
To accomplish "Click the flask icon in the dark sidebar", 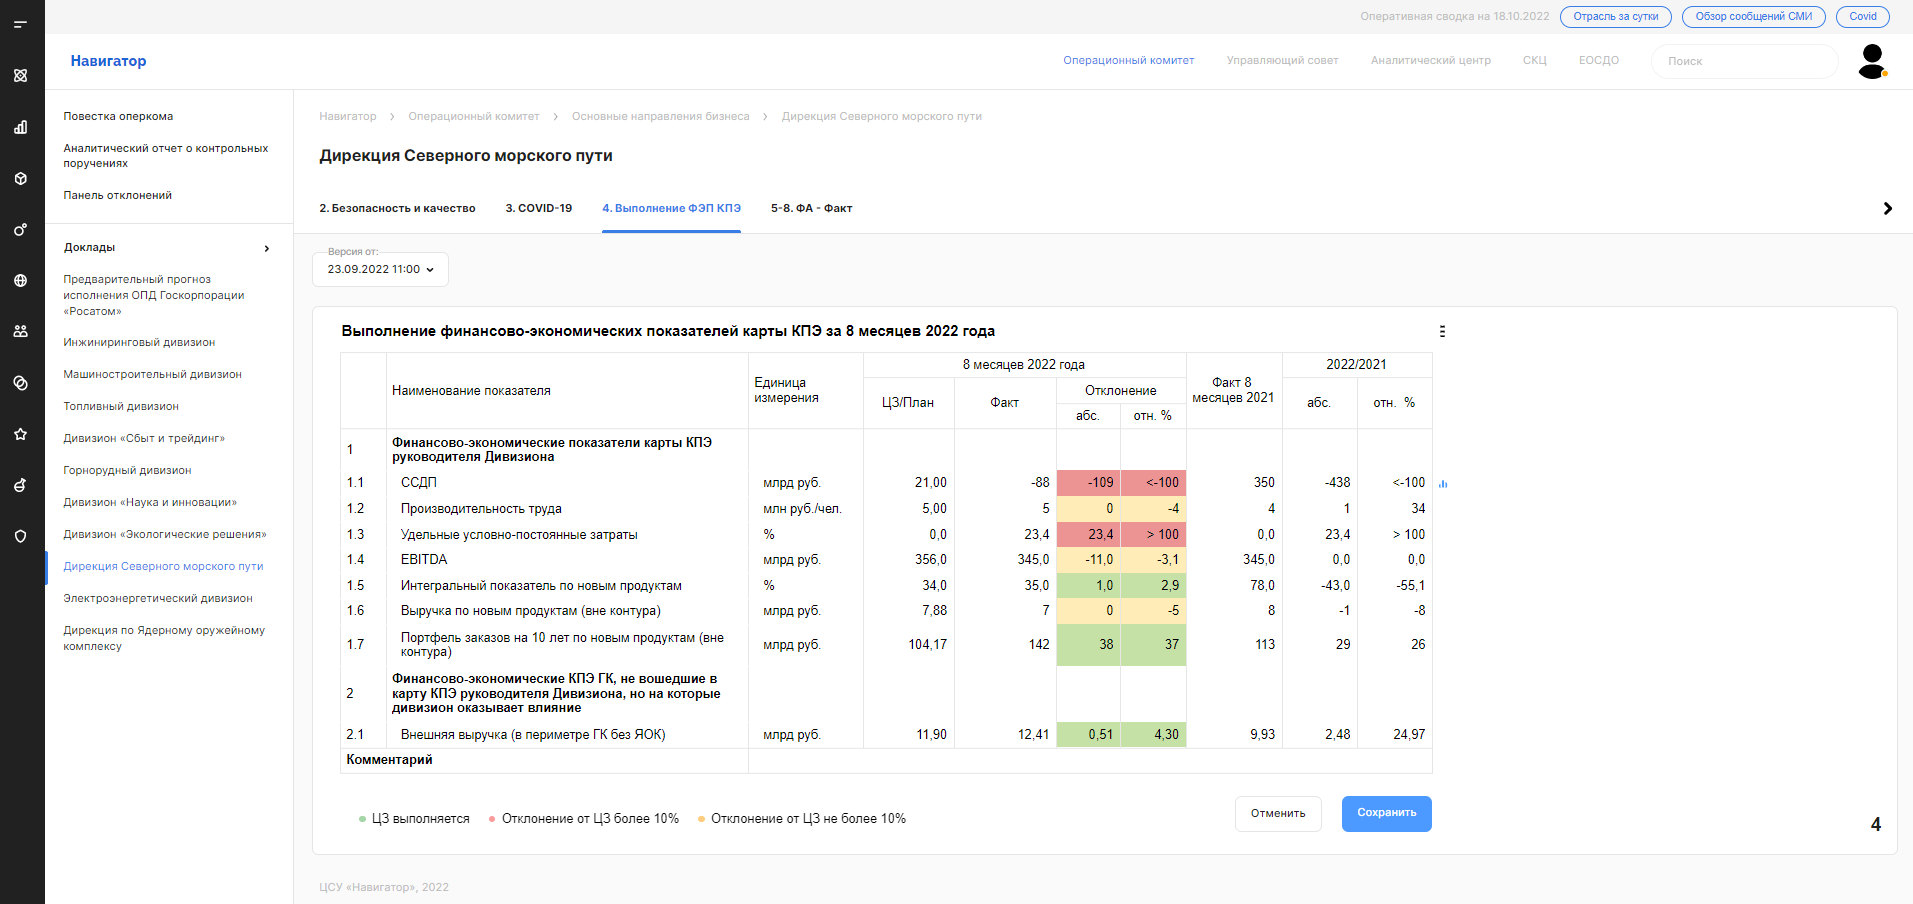I will point(20,485).
